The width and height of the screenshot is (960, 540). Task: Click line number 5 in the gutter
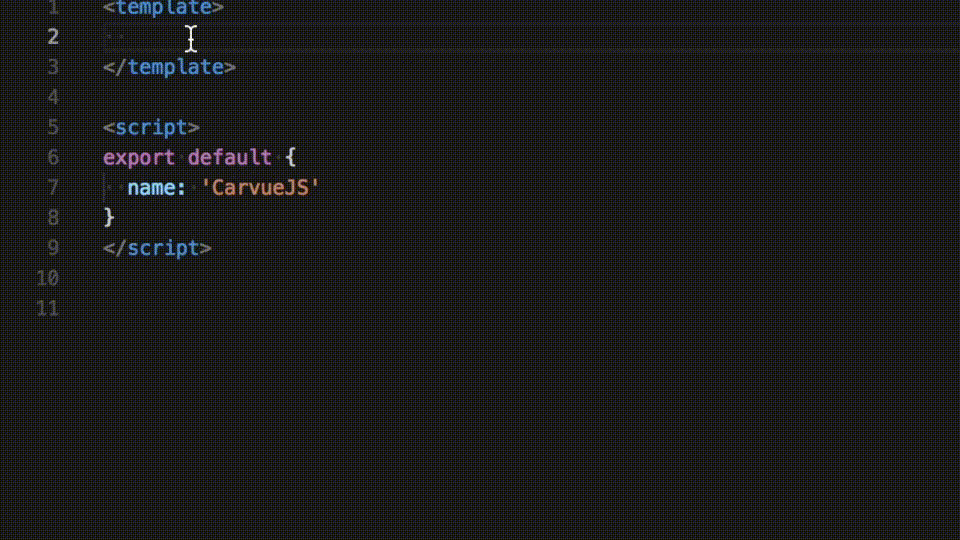[x=52, y=127]
